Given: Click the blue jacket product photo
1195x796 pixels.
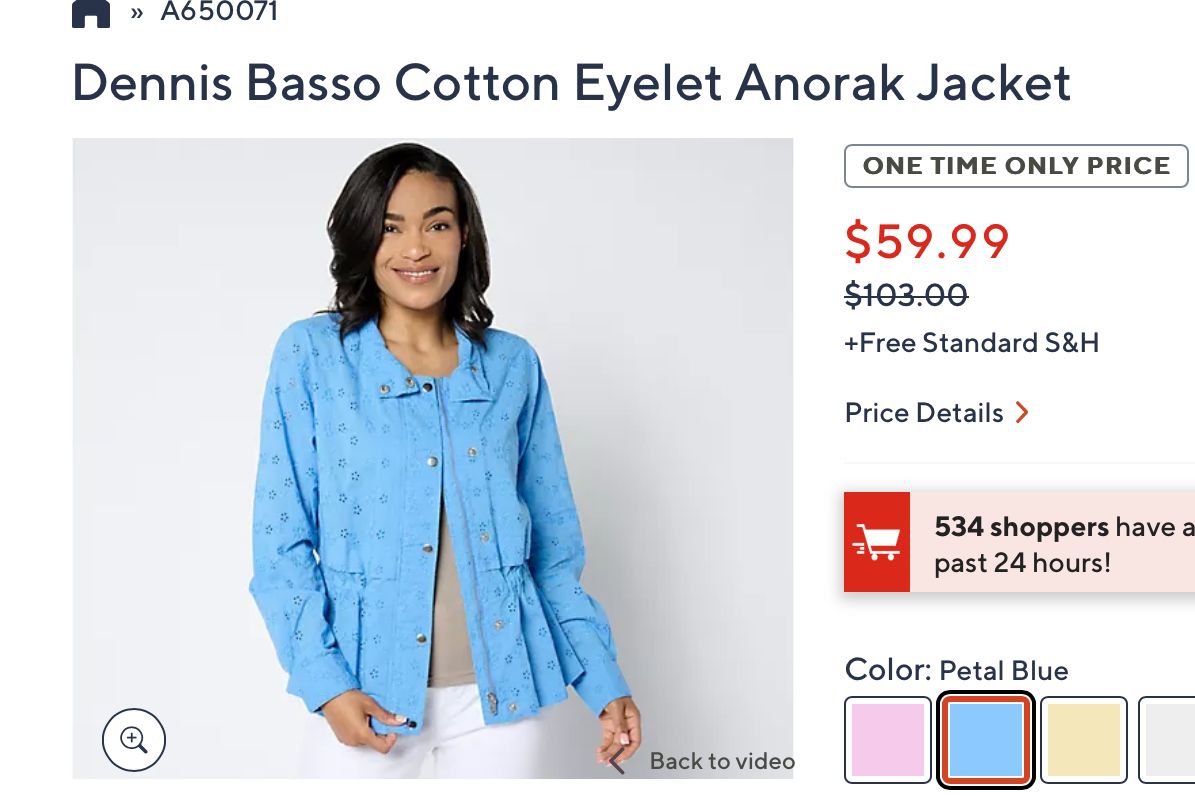Looking at the screenshot, I should coord(433,458).
